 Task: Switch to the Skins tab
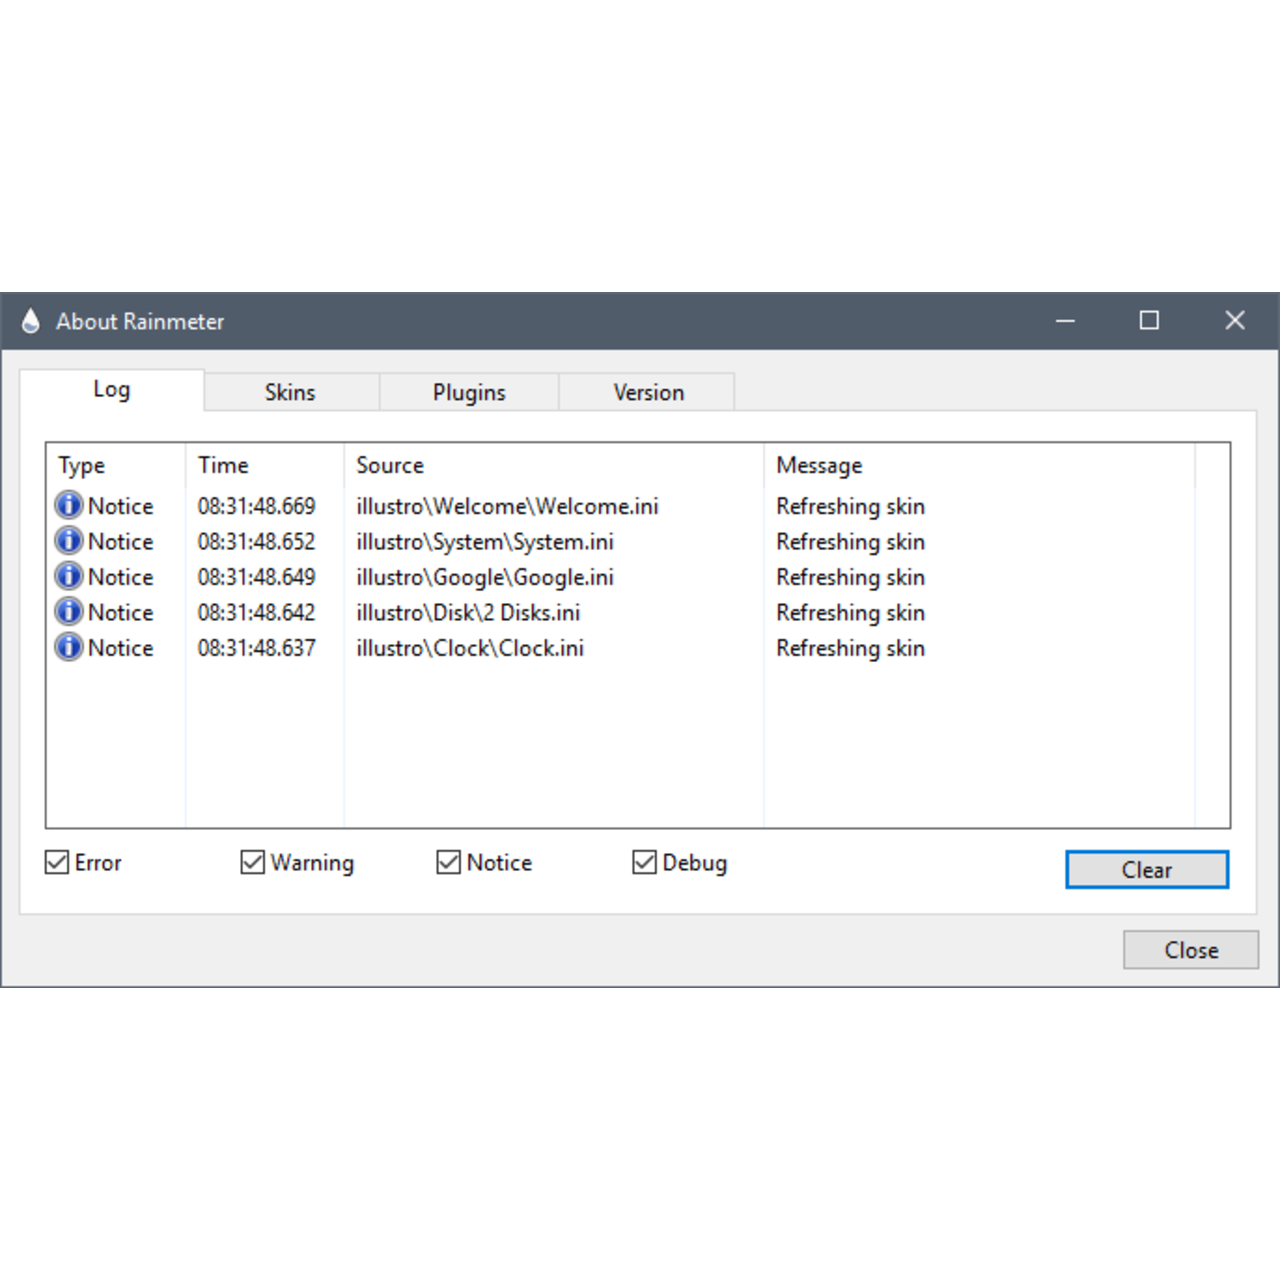[290, 392]
